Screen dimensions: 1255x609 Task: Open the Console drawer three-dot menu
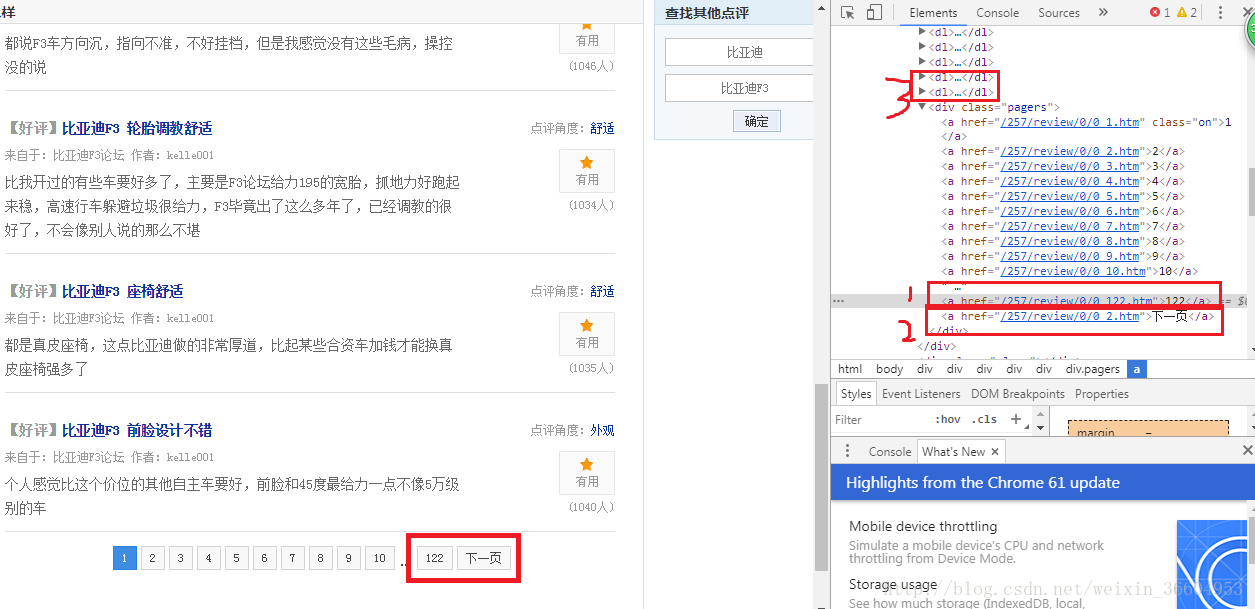pos(847,451)
